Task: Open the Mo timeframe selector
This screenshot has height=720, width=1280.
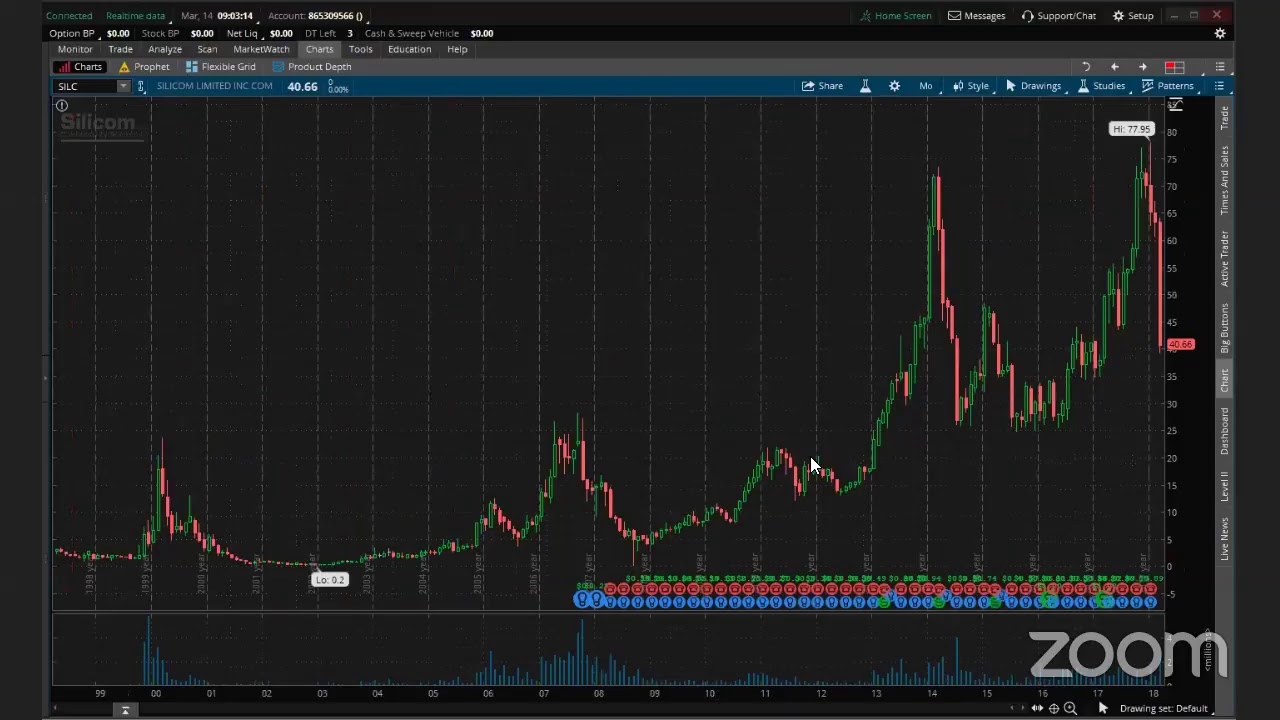Action: 926,86
